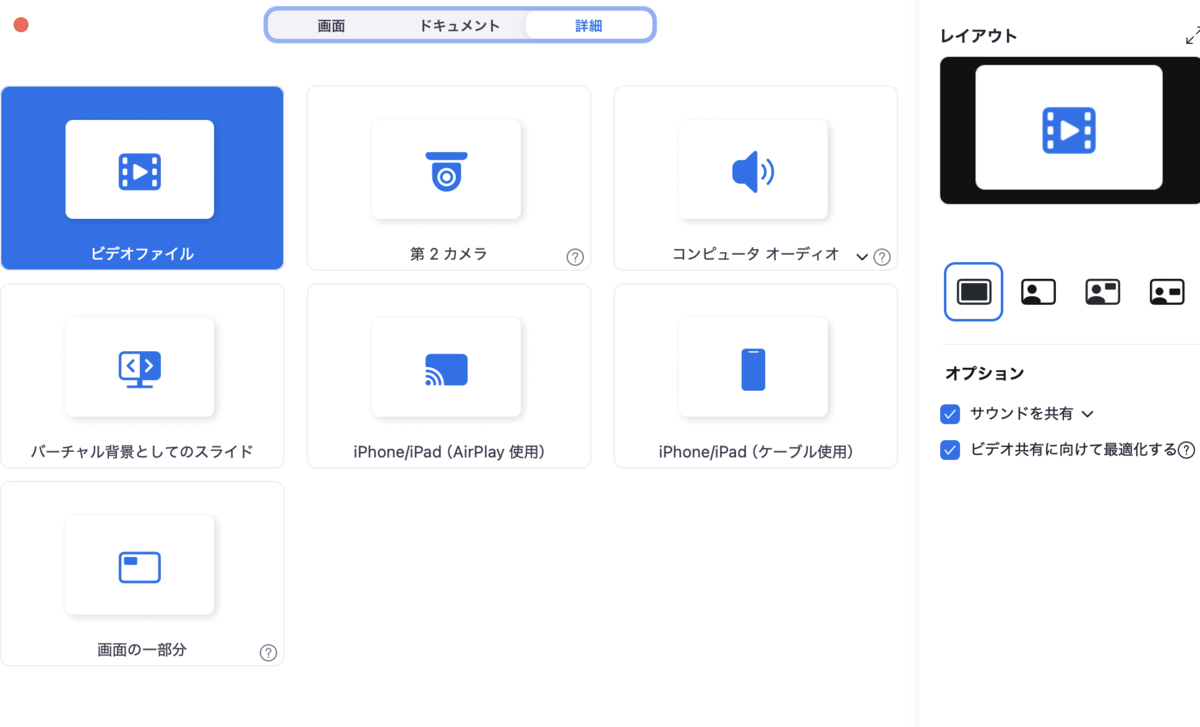Click the 画面の一部分 label text
Image resolution: width=1200 pixels, height=727 pixels.
[142, 650]
